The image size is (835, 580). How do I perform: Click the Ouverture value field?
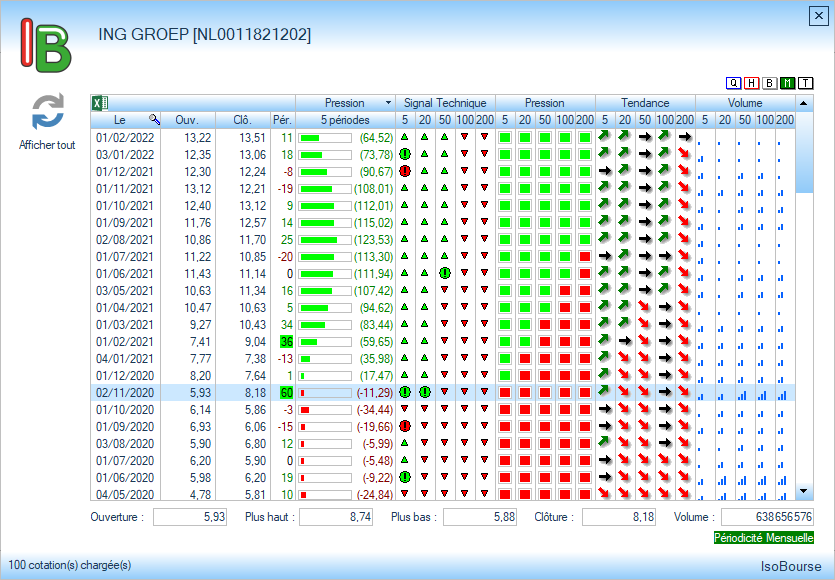pos(190,517)
